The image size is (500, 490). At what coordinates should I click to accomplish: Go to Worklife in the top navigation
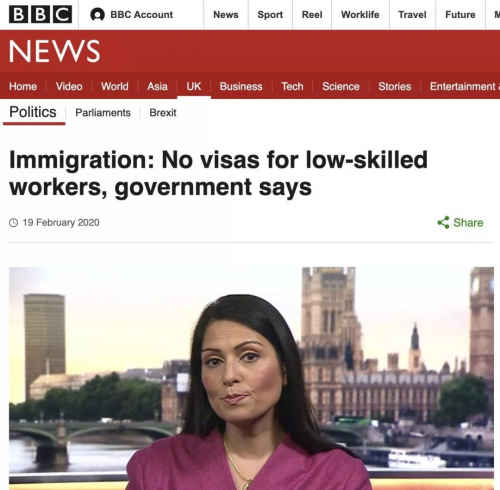tap(360, 15)
